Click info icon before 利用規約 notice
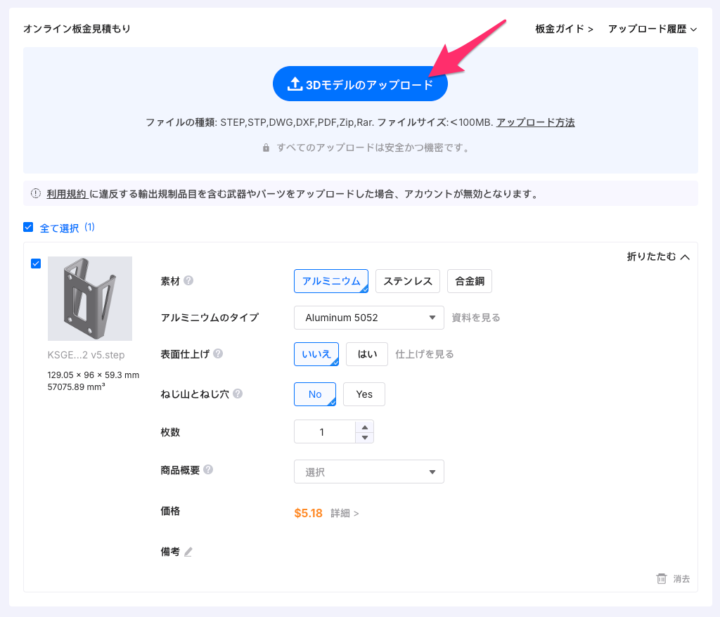 (x=35, y=194)
